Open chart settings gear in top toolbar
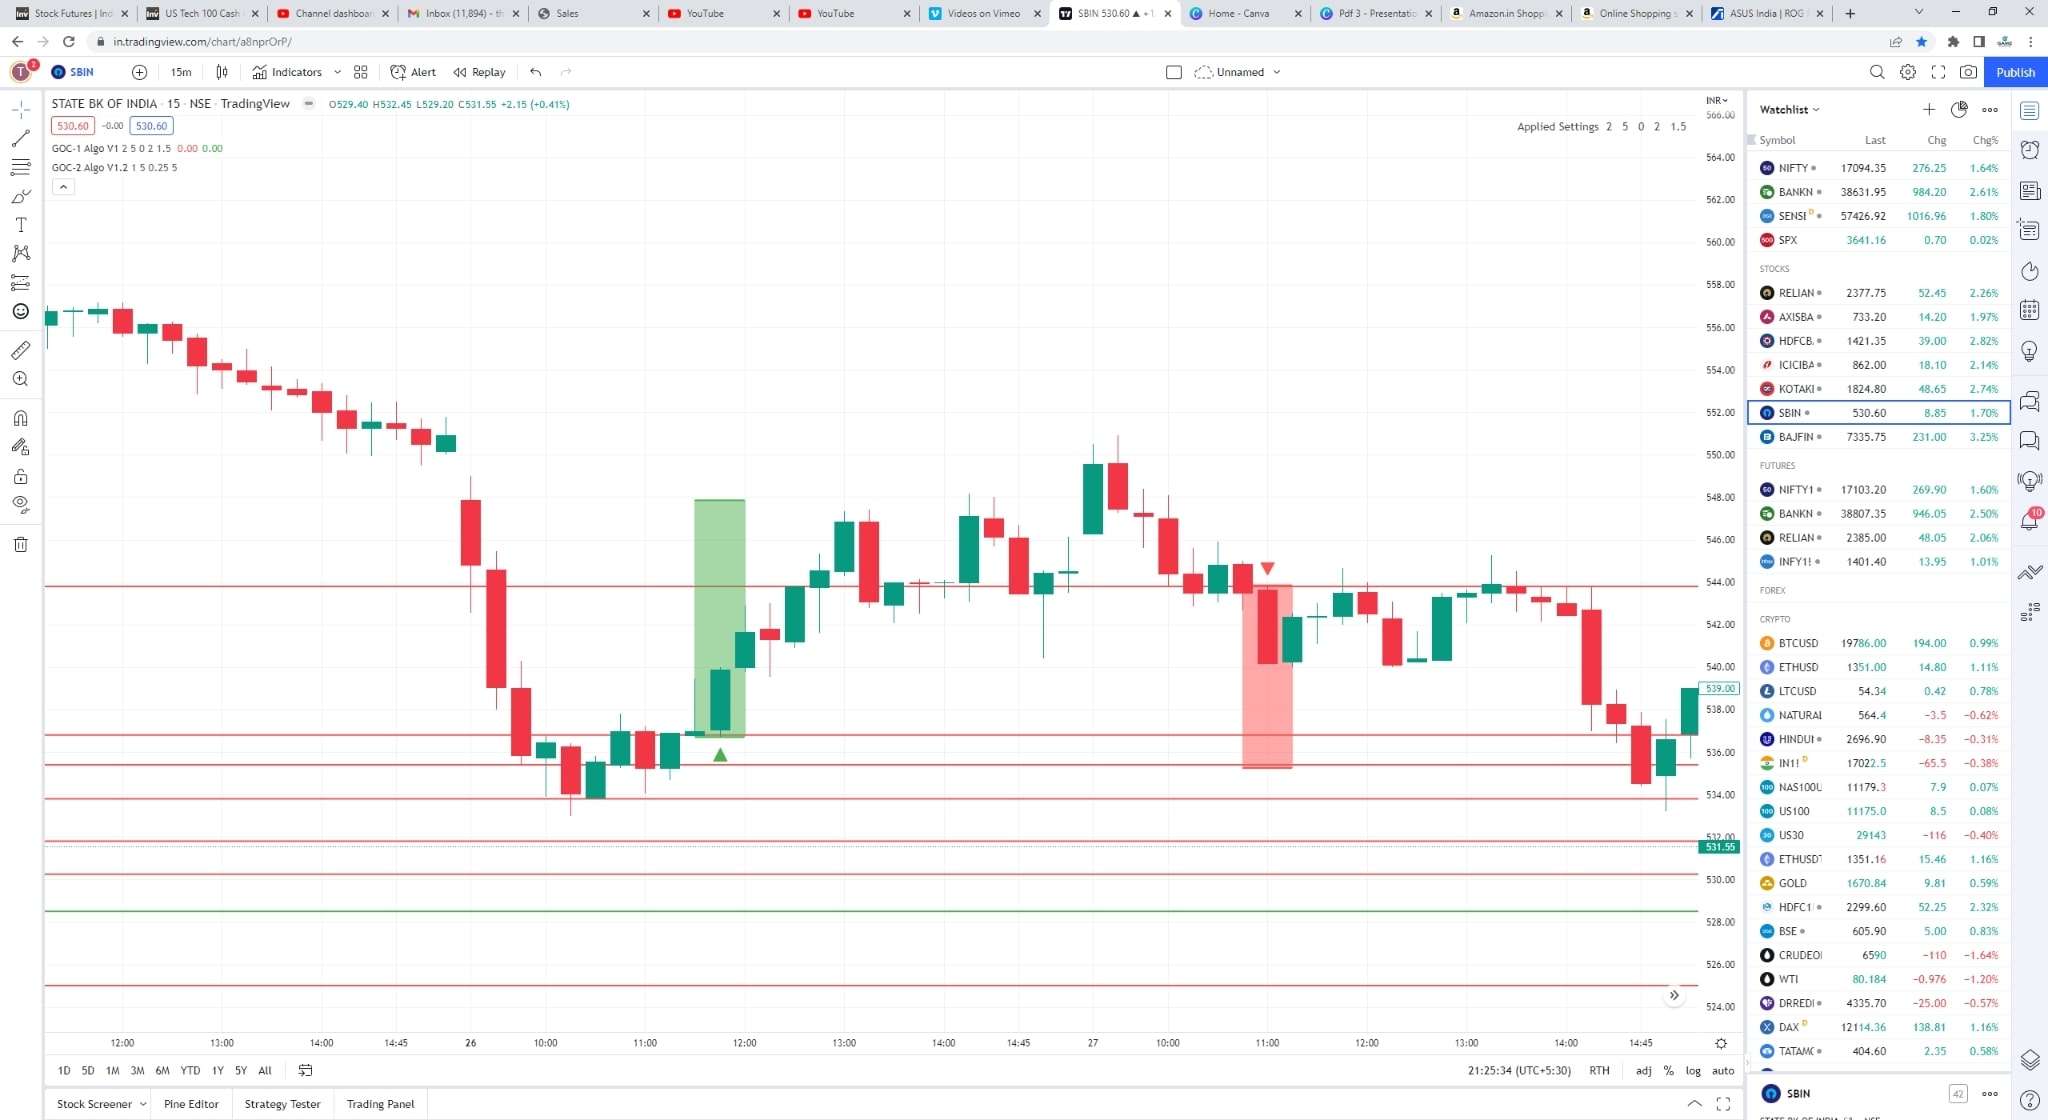2048x1120 pixels. pyautogui.click(x=1908, y=72)
